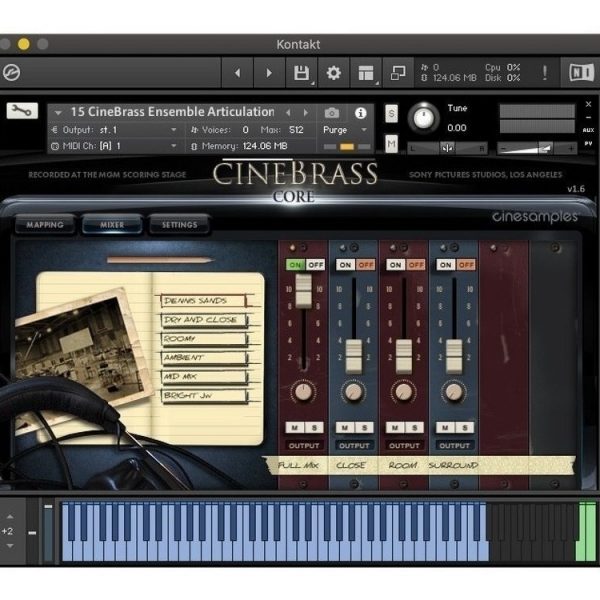Click Room channel fader handle
Viewport: 600px width, 600px height.
(x=404, y=356)
